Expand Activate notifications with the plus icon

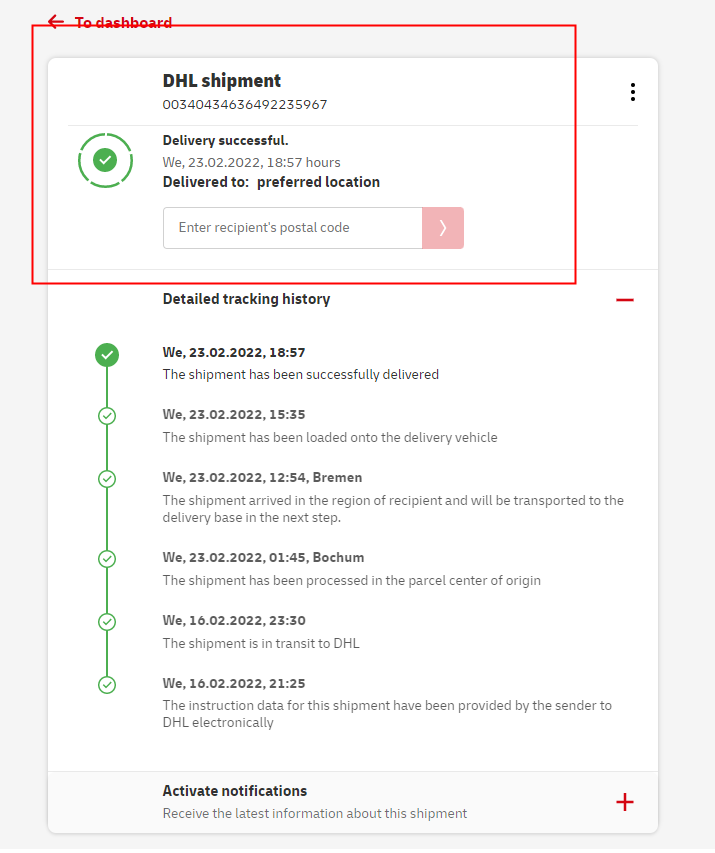point(625,802)
